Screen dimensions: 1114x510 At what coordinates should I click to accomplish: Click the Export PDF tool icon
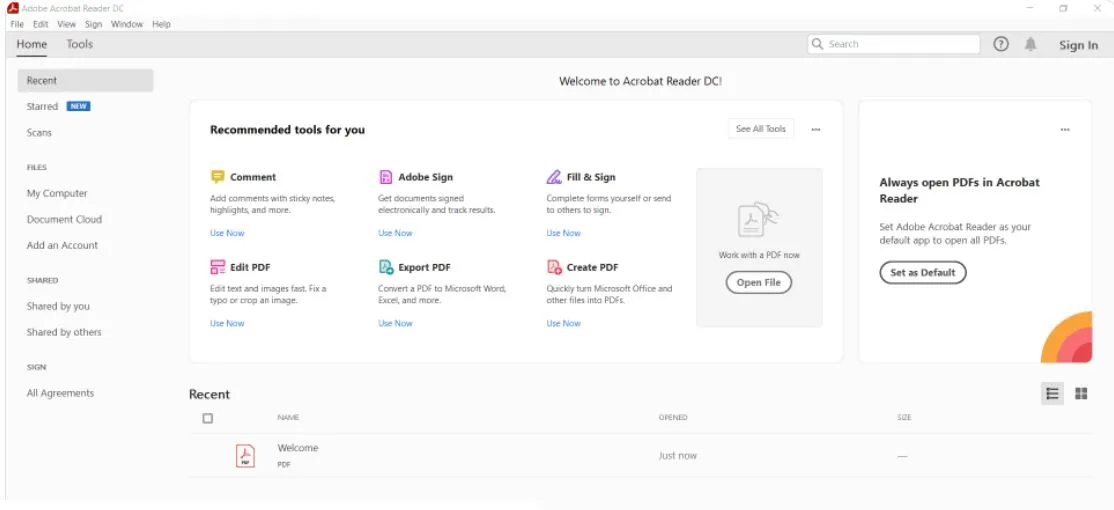(386, 267)
